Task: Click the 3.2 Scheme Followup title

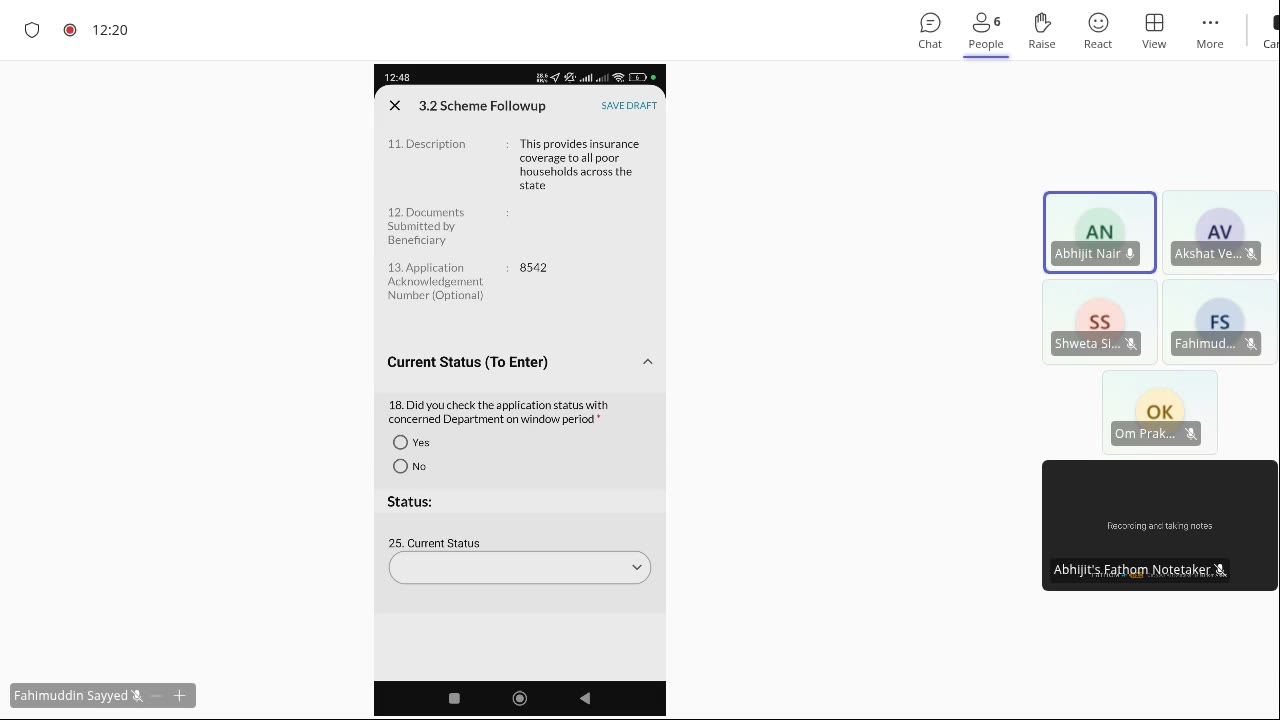Action: (x=482, y=105)
